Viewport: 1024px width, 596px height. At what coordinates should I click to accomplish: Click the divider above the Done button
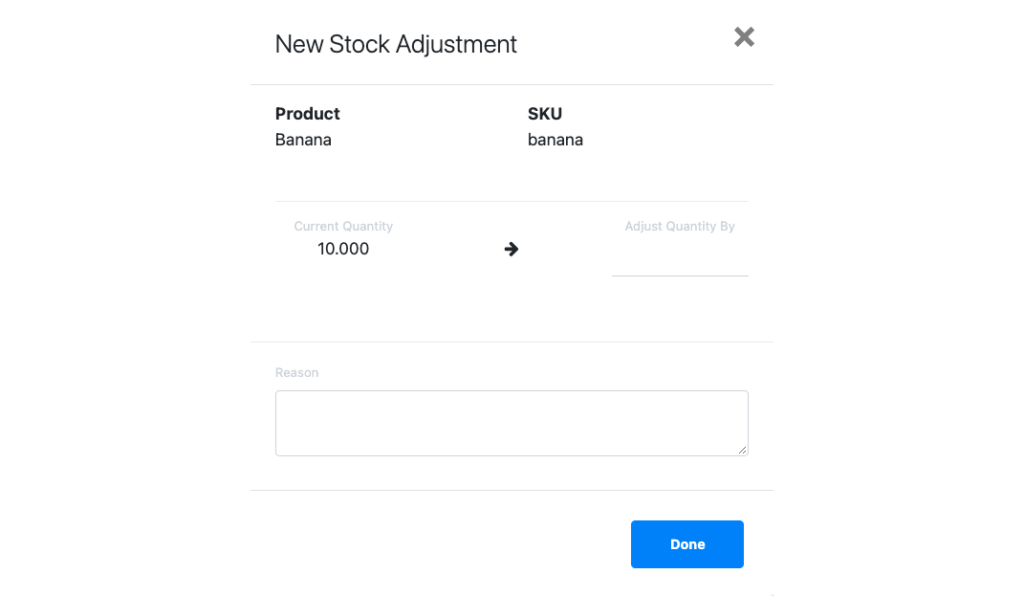click(511, 490)
